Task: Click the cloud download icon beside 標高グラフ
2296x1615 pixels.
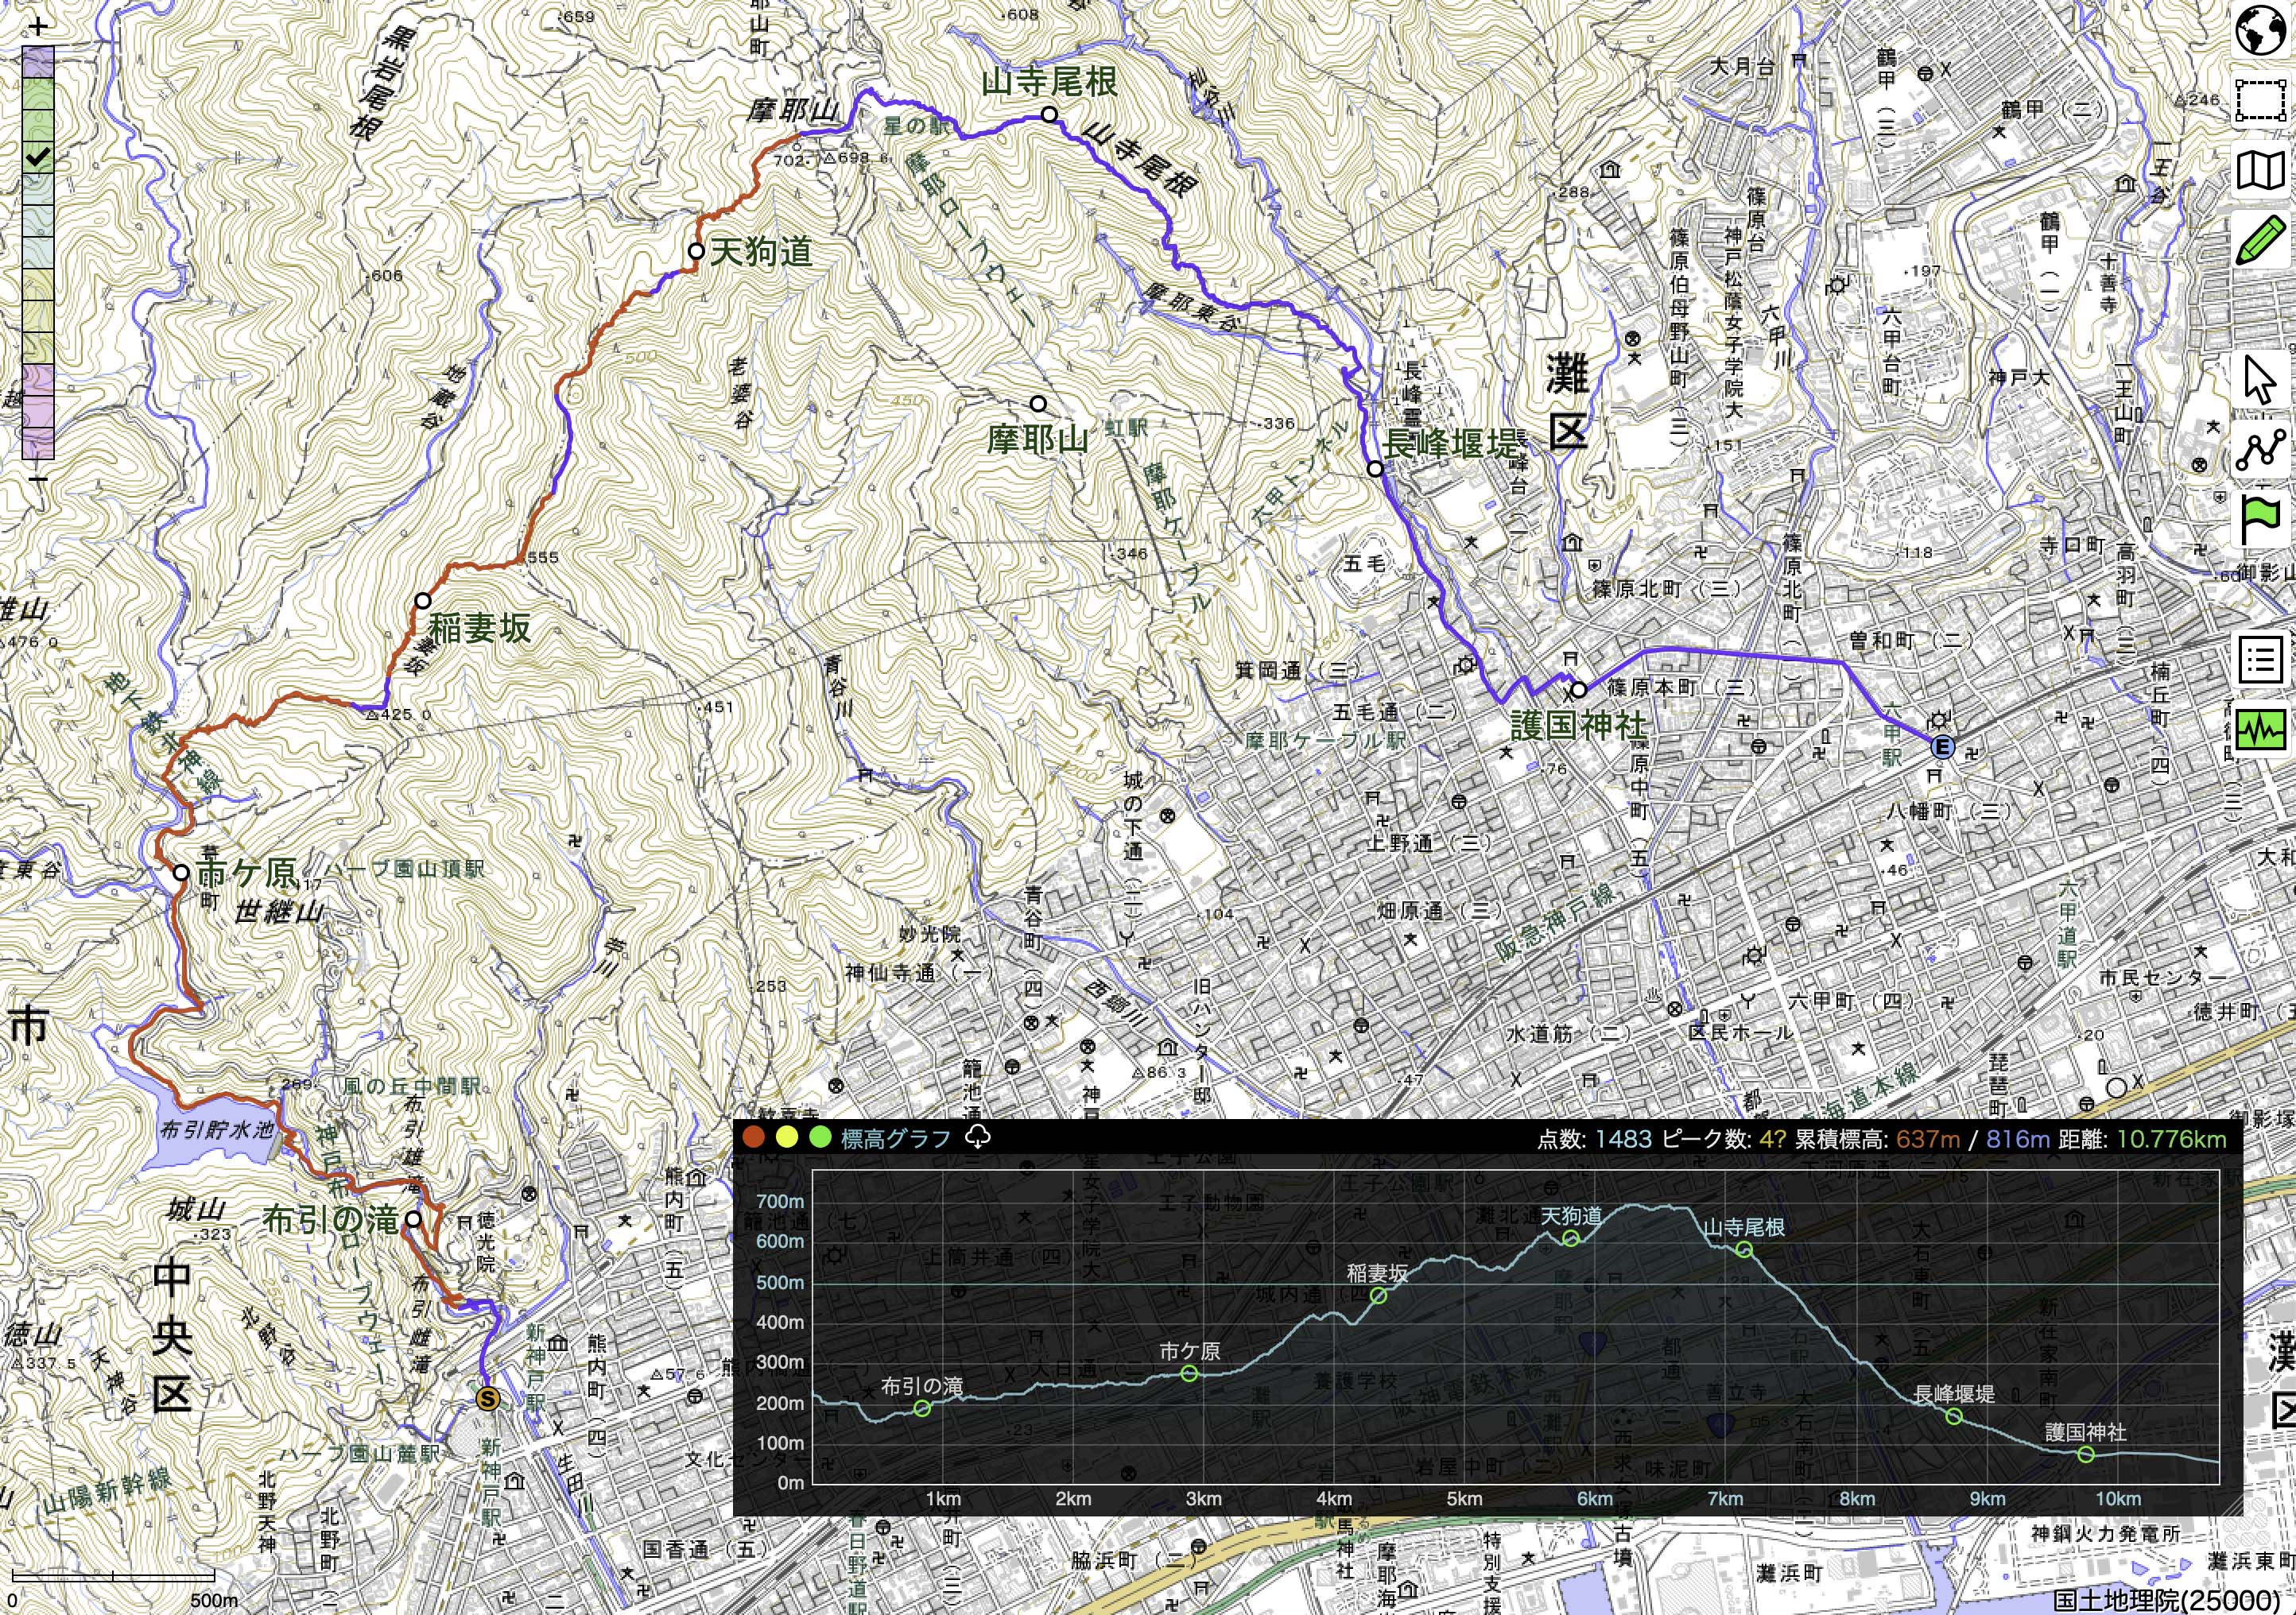Action: coord(978,1137)
